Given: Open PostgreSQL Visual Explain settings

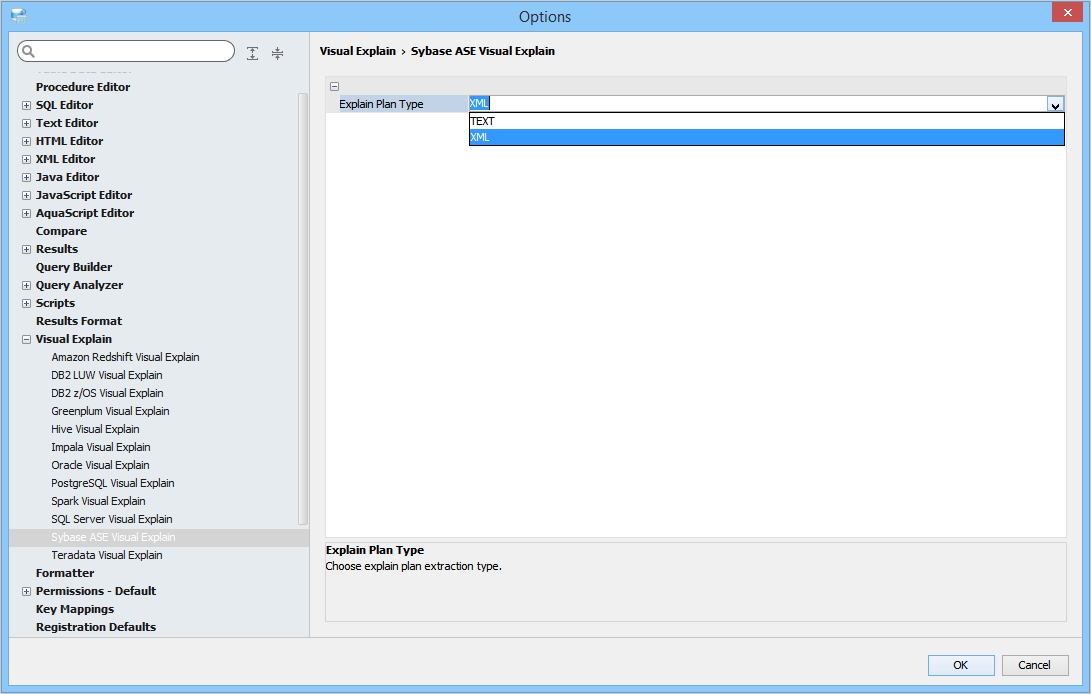Looking at the screenshot, I should 113,484.
